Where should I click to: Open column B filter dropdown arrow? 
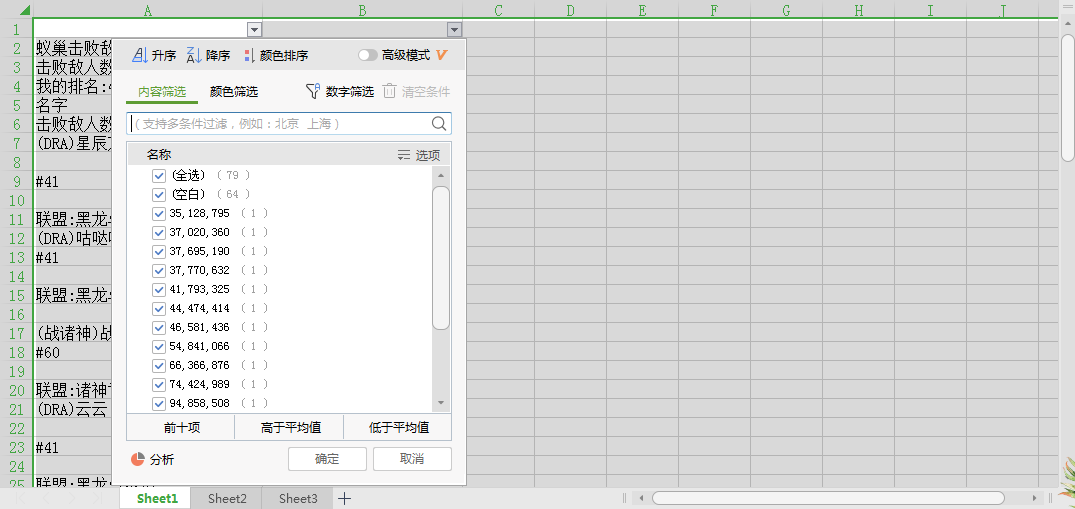(x=455, y=30)
